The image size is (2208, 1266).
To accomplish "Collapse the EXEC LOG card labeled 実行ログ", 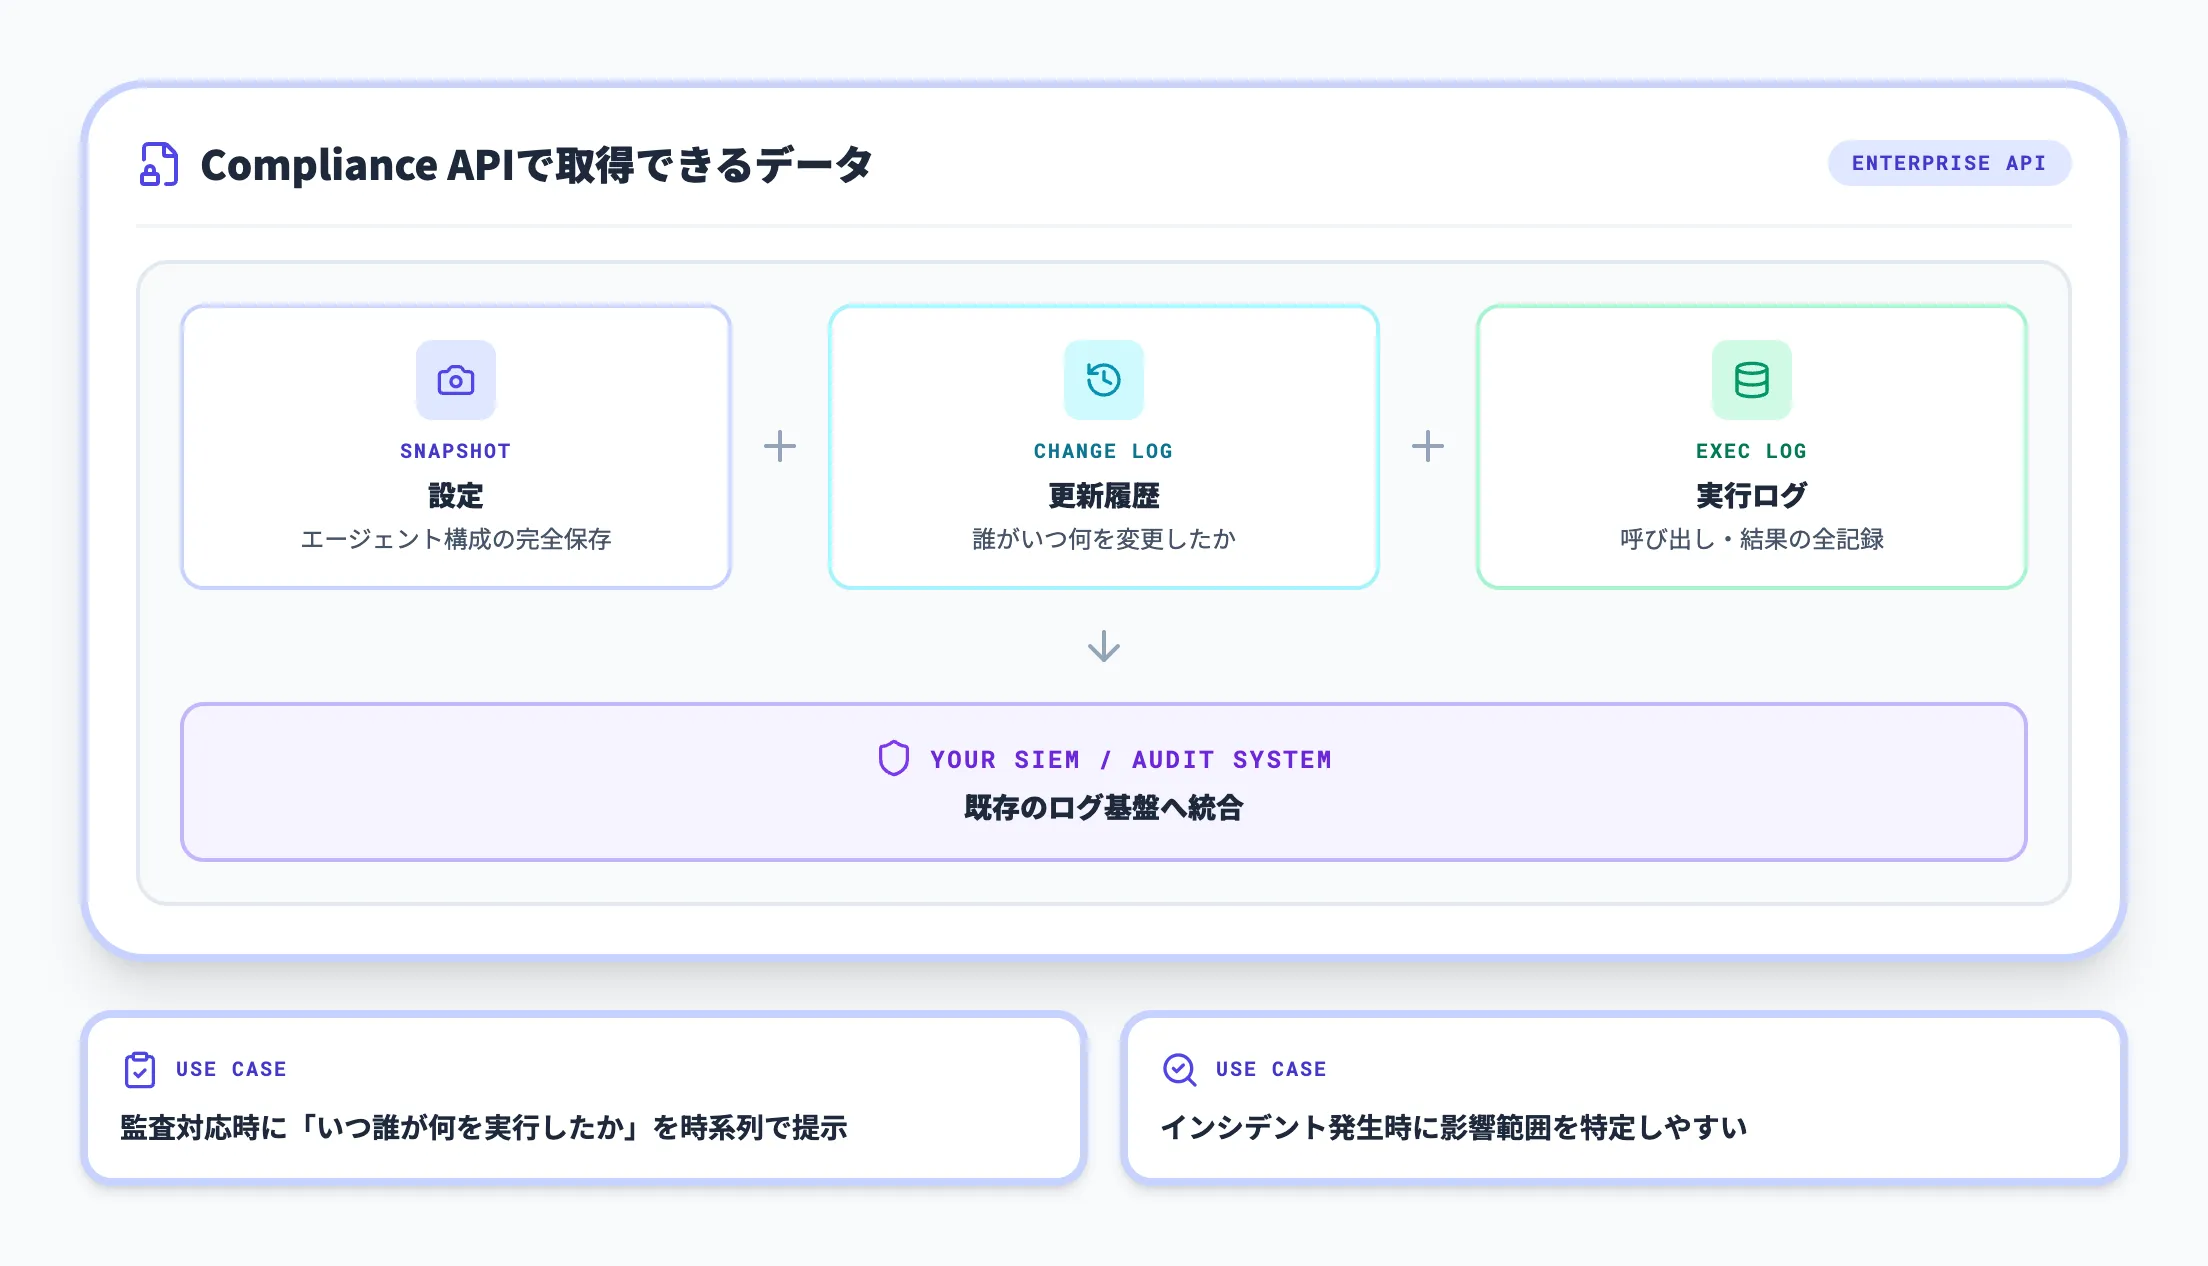I will (x=1751, y=446).
